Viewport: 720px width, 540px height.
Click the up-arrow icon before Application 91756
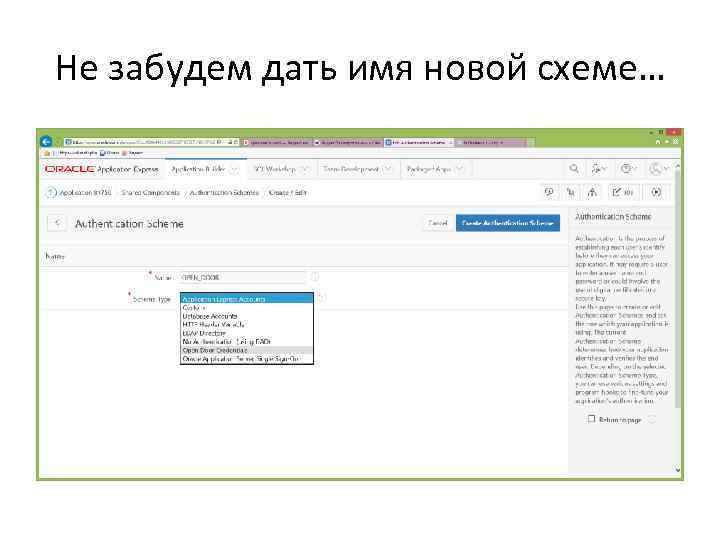(x=51, y=192)
